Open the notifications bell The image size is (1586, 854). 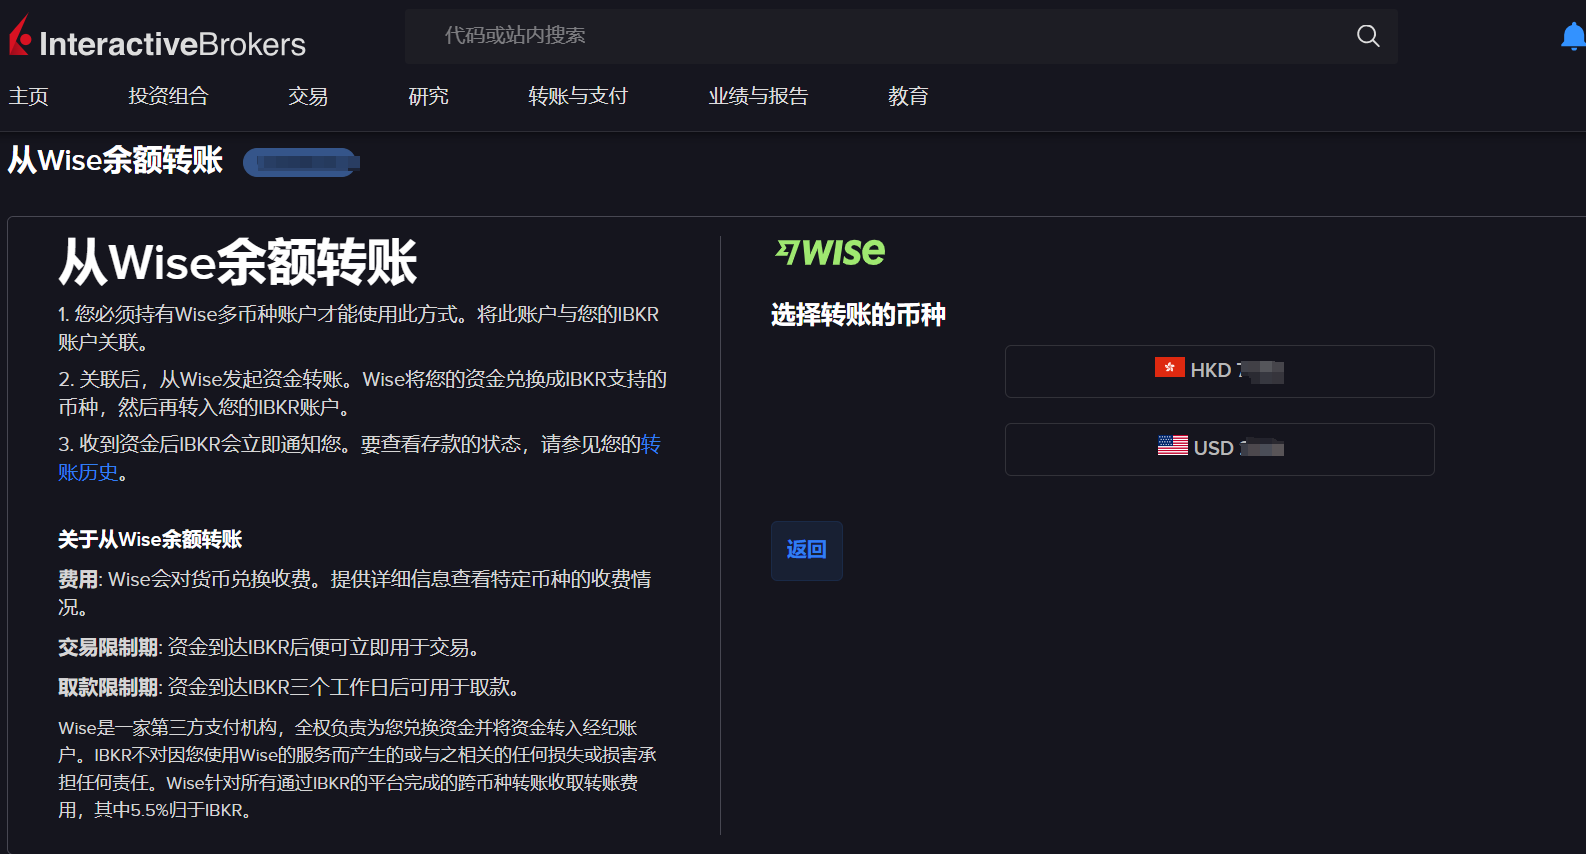[1573, 37]
